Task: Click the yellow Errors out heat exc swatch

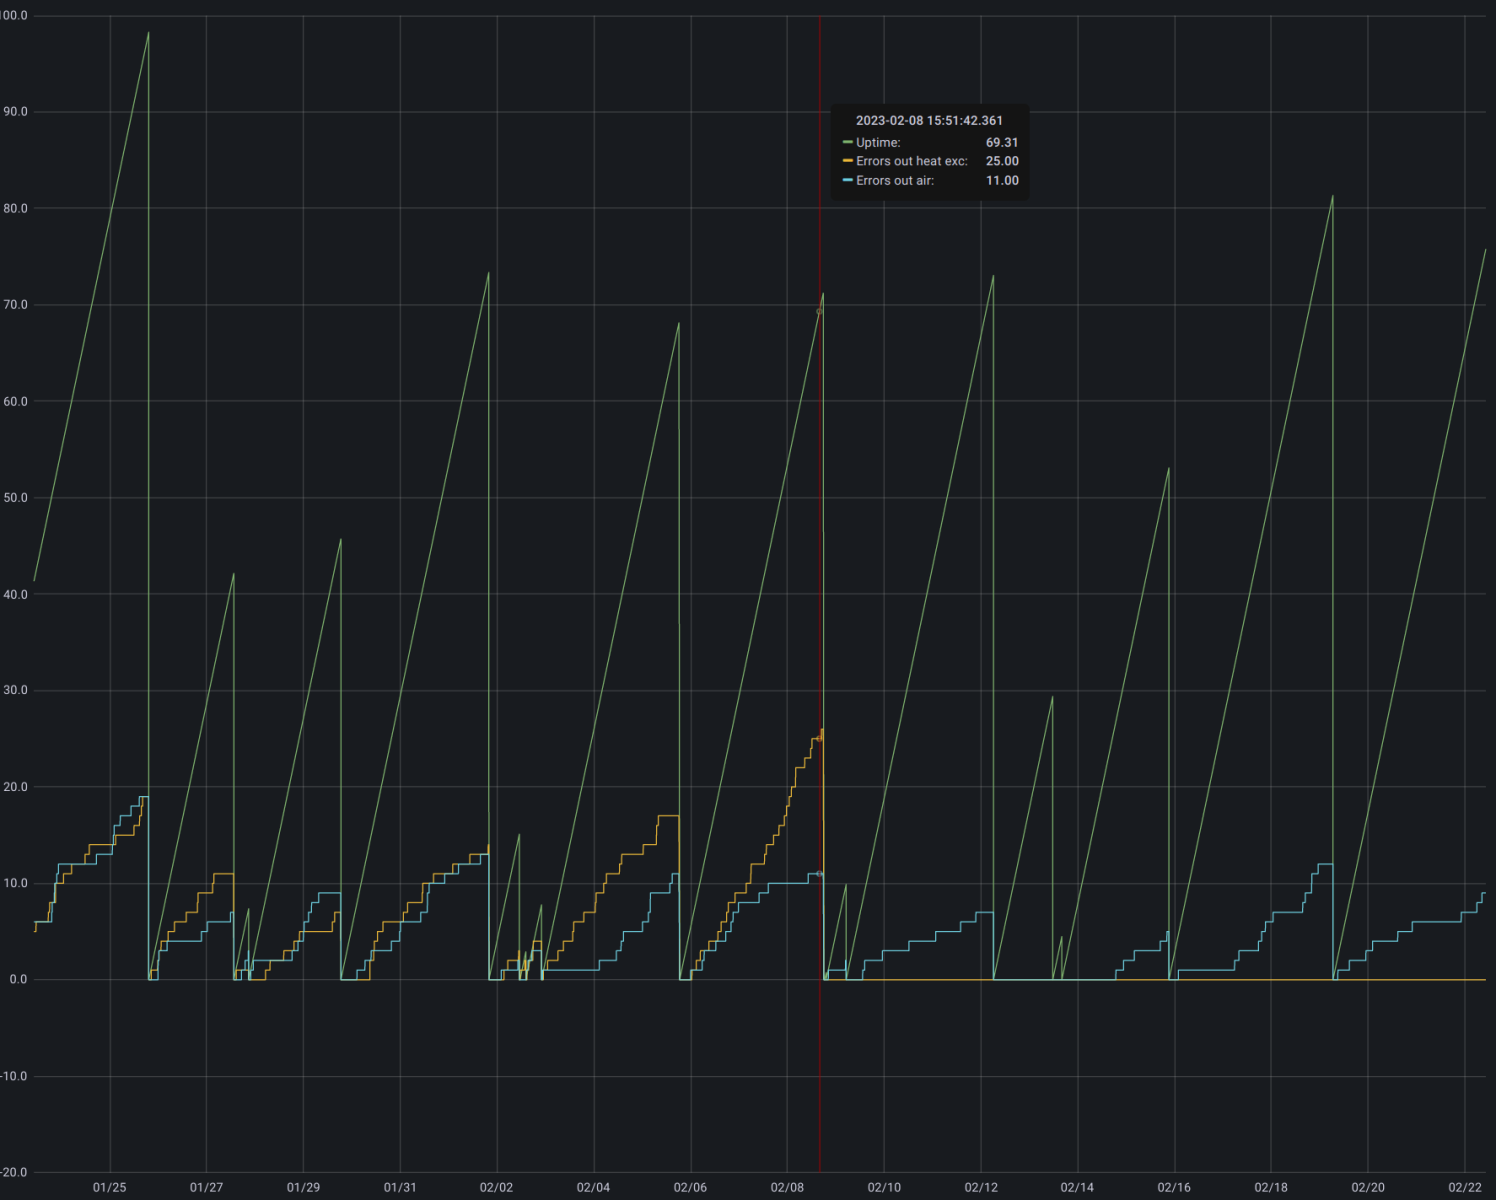Action: pyautogui.click(x=847, y=161)
